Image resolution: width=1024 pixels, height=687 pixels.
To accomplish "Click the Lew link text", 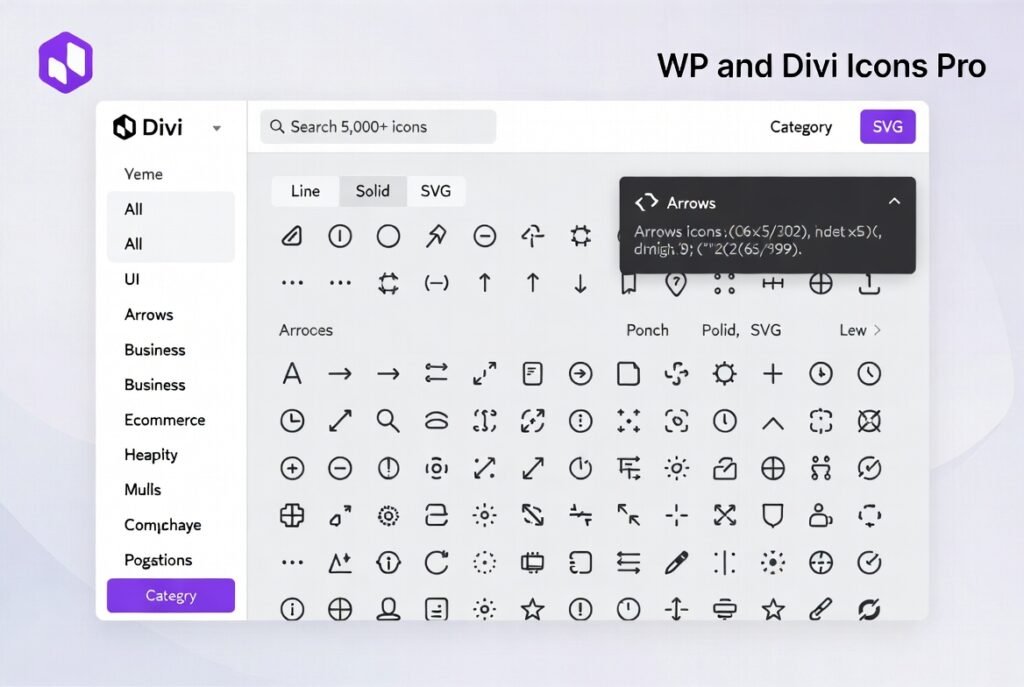I will (x=853, y=330).
